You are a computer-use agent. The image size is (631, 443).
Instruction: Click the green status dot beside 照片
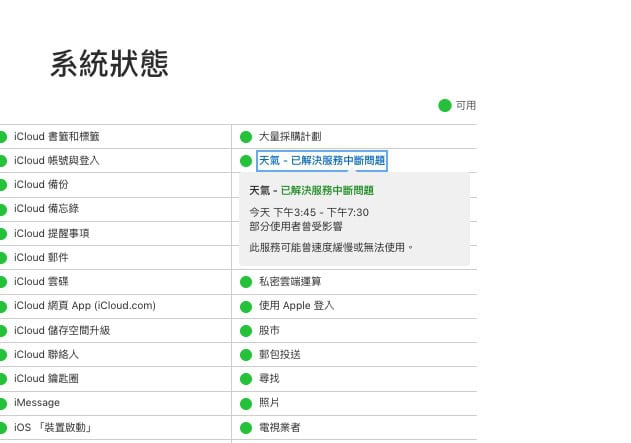(246, 403)
